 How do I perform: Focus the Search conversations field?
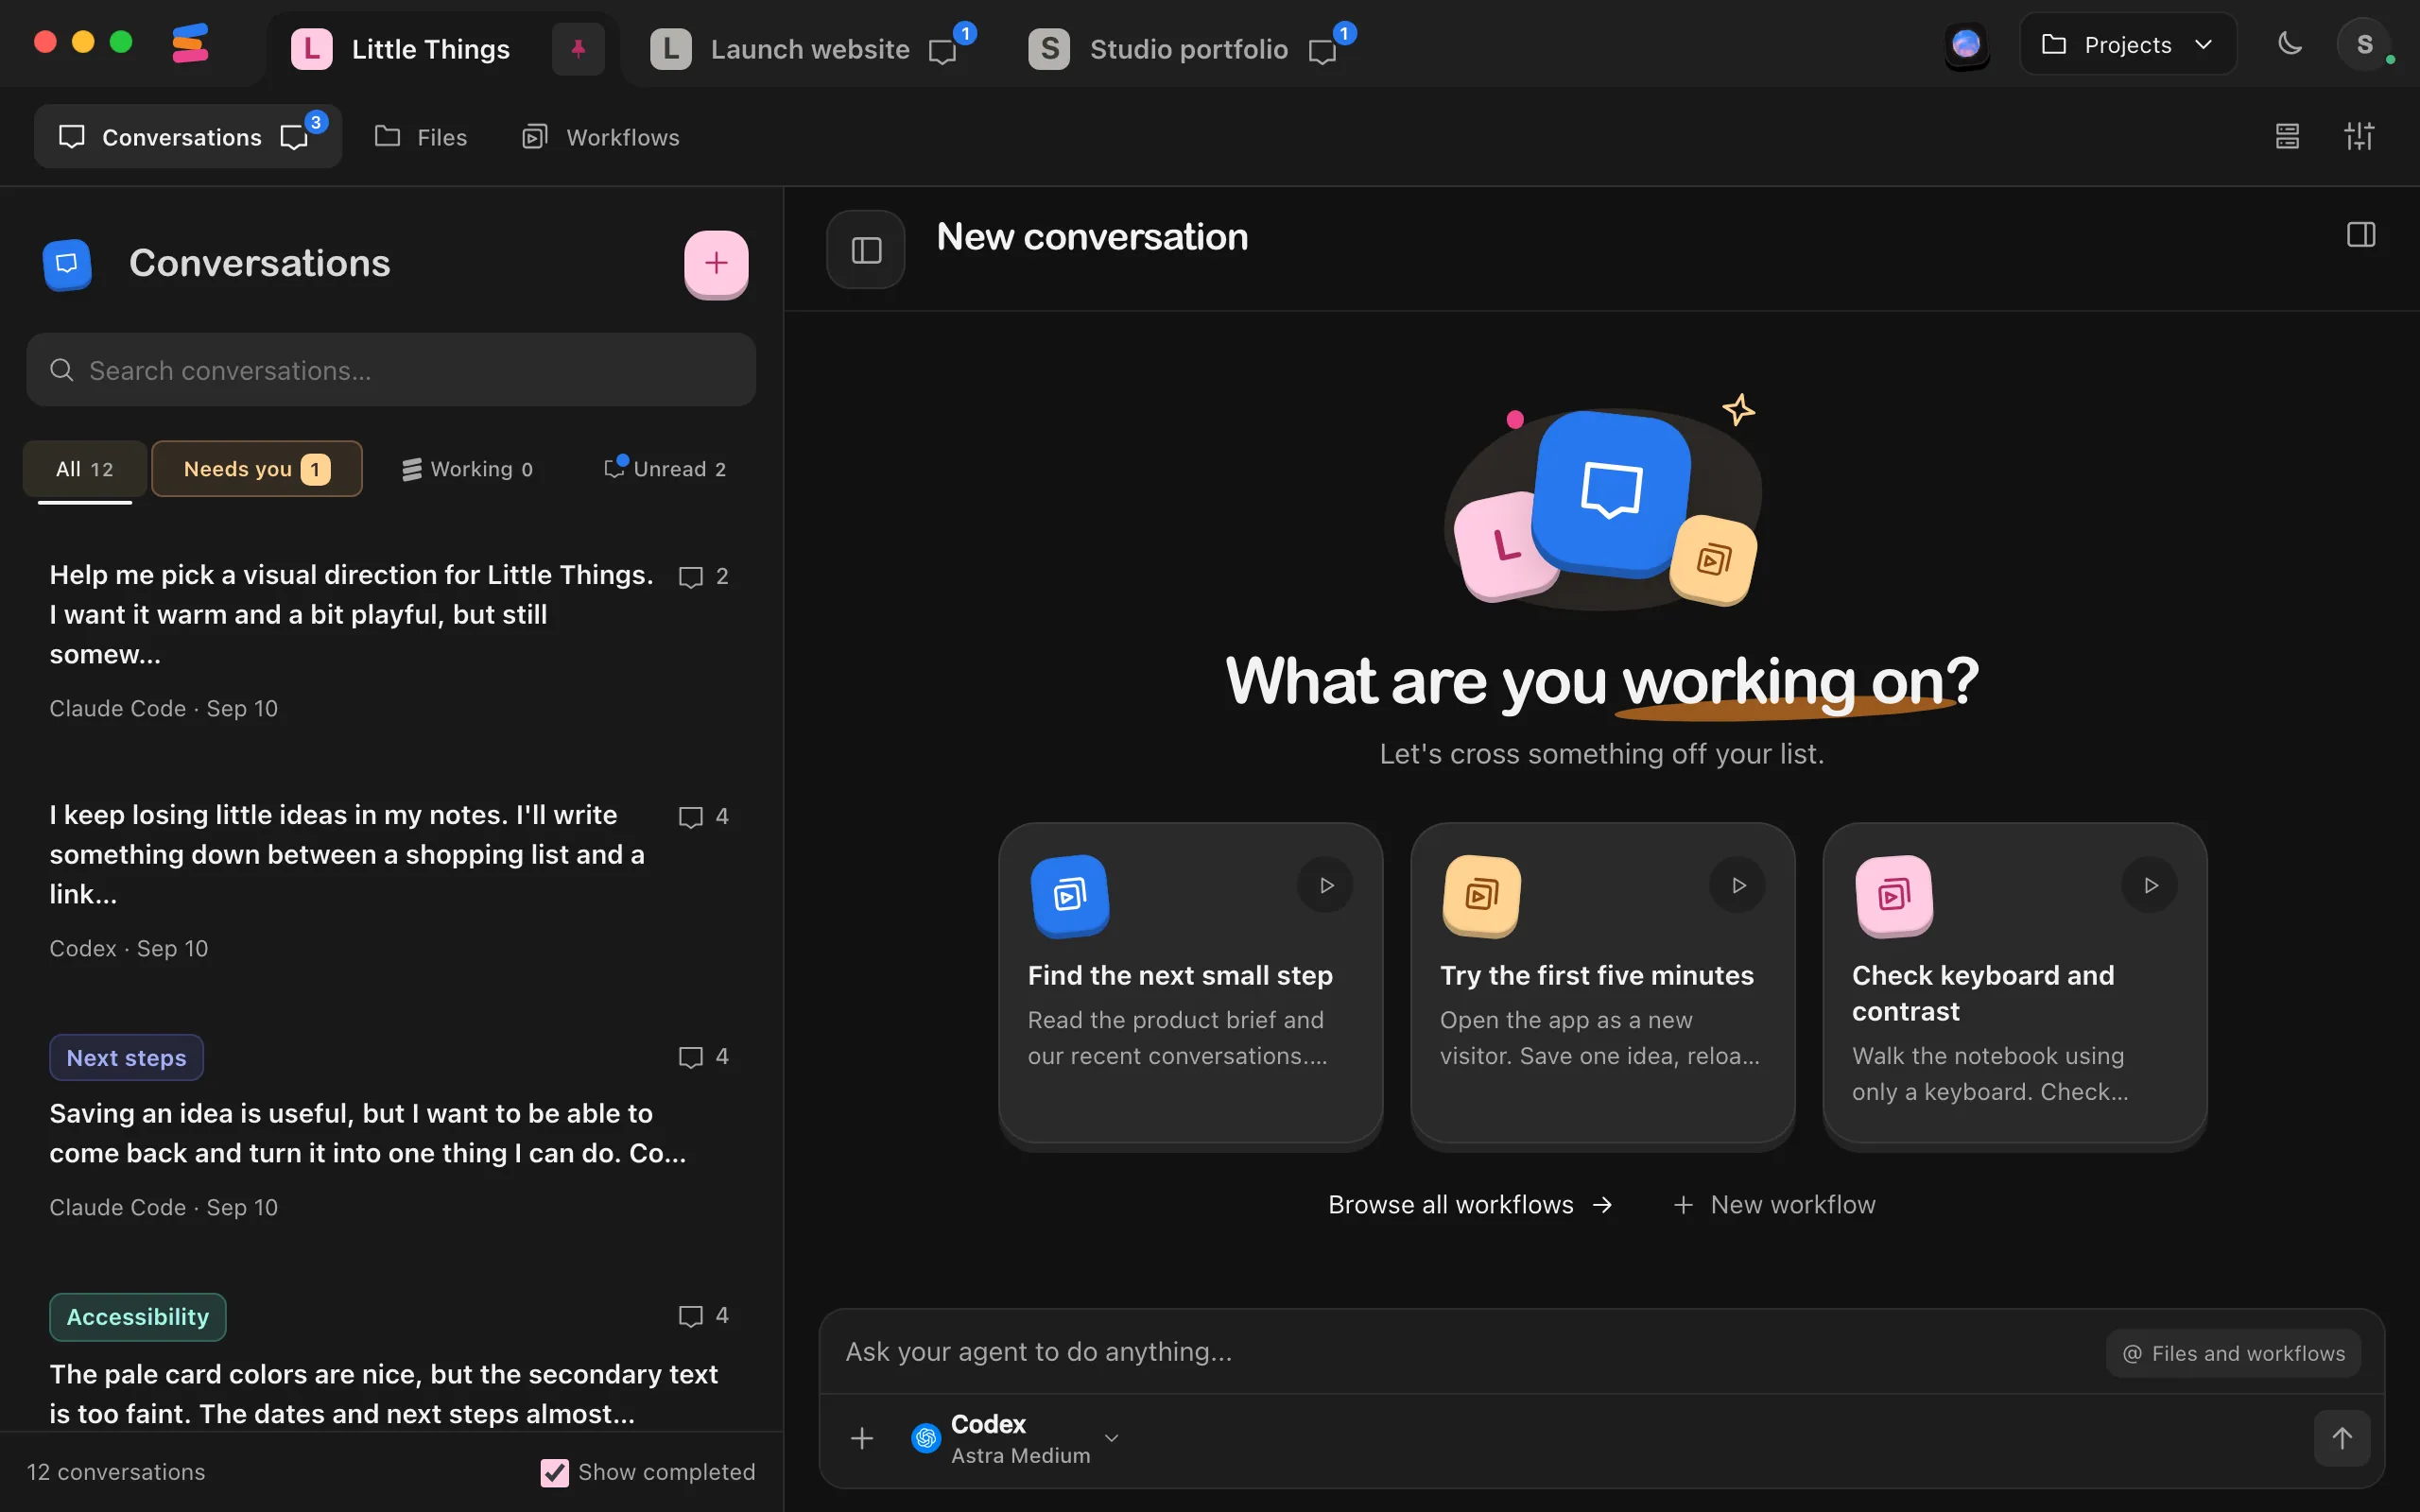[391, 370]
